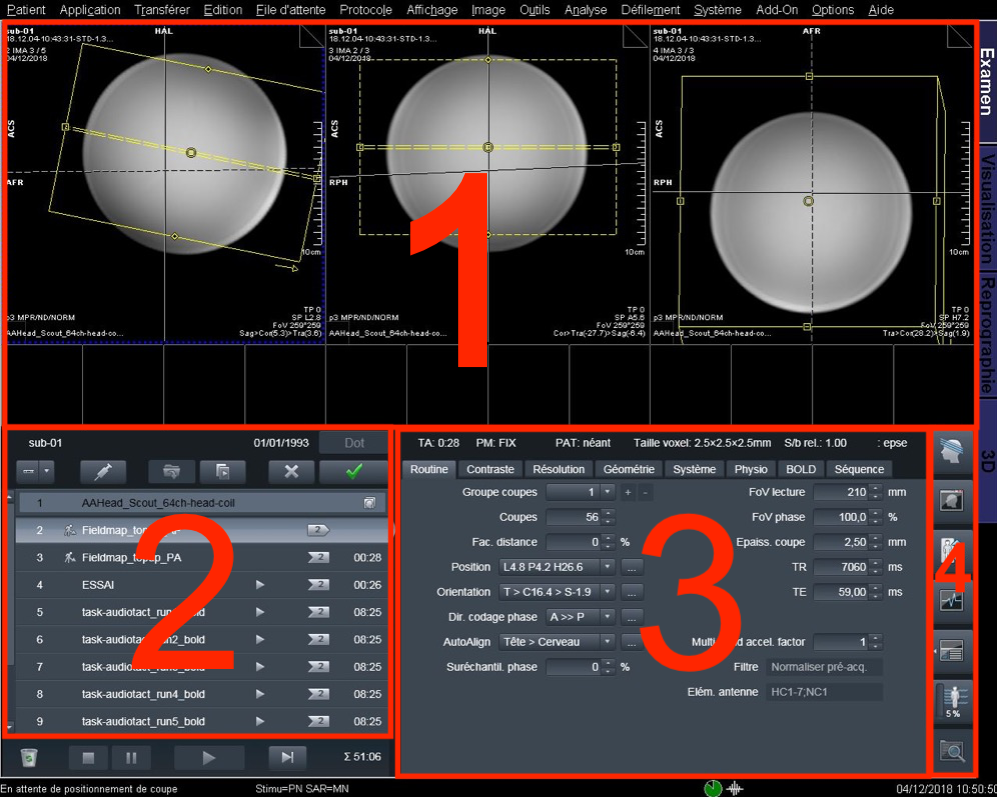
Task: Switch to the BOLD parameters tab
Action: point(800,468)
